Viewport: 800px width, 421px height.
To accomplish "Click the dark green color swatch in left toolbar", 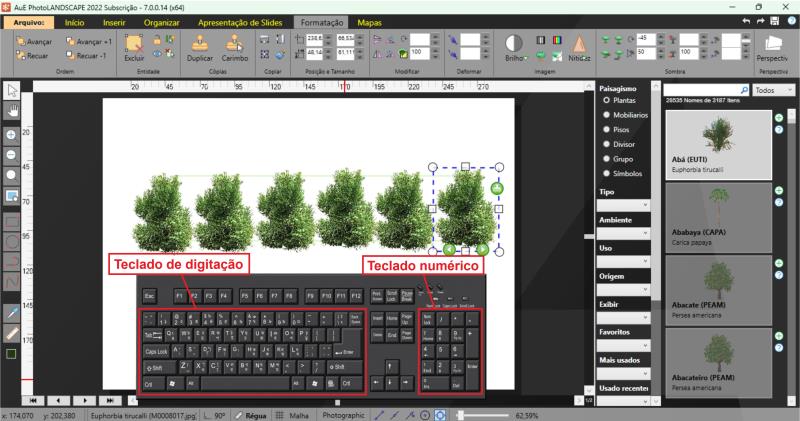I will pos(11,354).
